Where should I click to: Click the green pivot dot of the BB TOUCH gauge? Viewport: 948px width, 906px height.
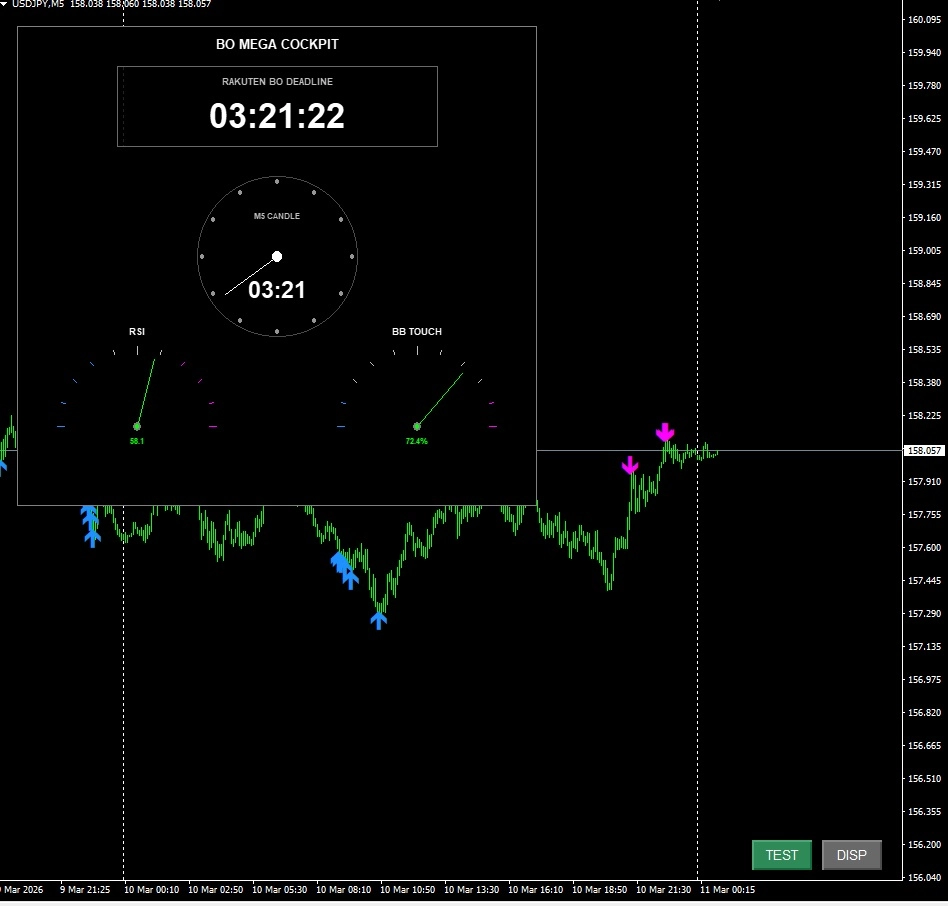[417, 427]
